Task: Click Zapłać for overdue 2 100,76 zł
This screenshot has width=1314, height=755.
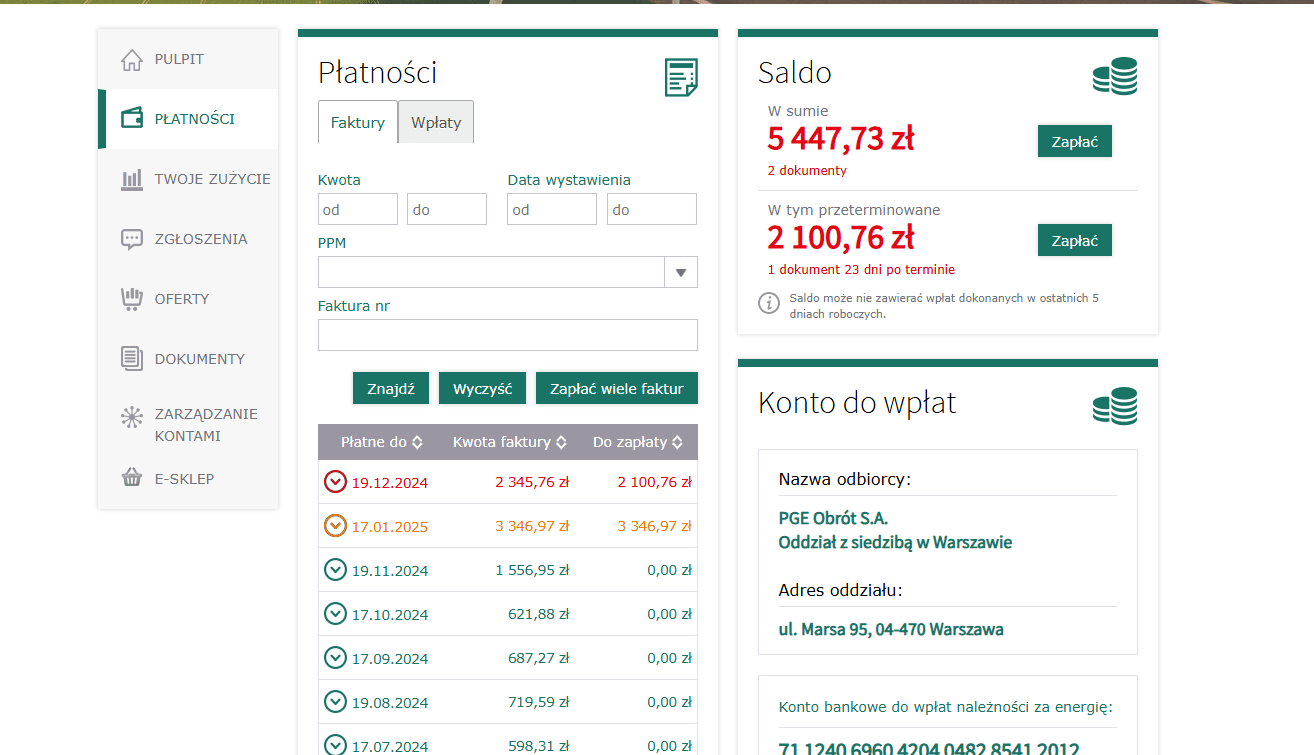Action: point(1075,240)
